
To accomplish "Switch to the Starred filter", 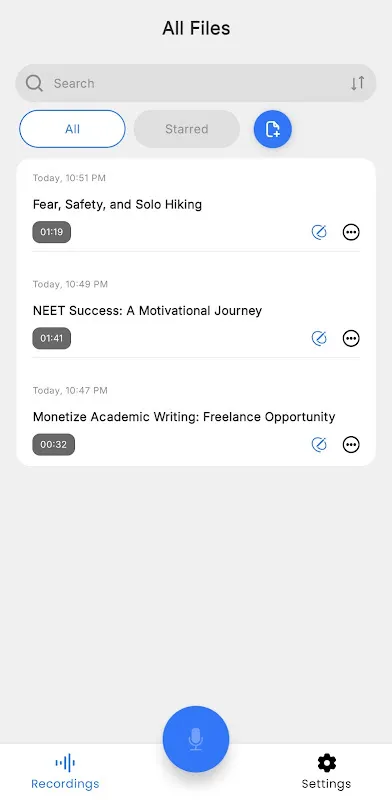I will coord(187,129).
